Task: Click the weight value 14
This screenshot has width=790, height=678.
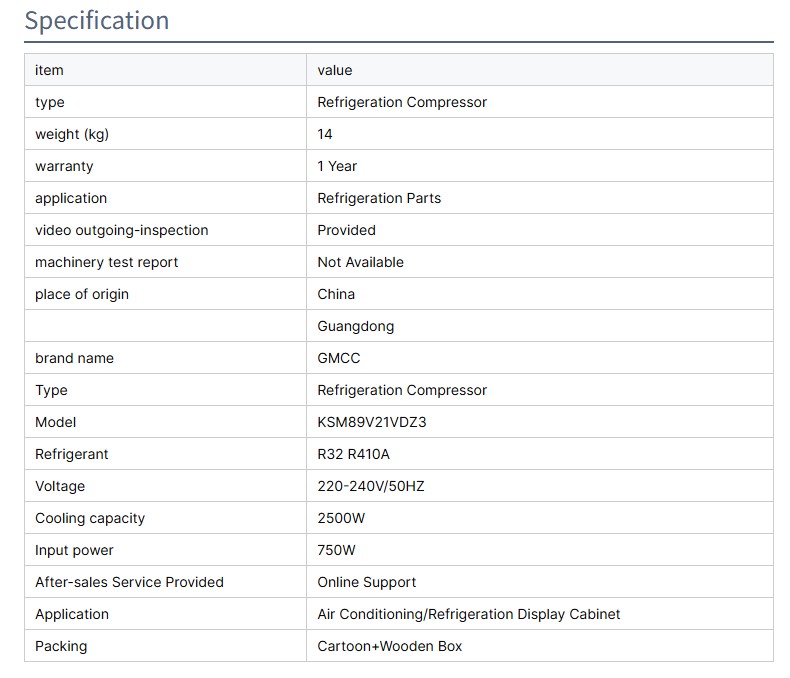Action: coord(325,134)
